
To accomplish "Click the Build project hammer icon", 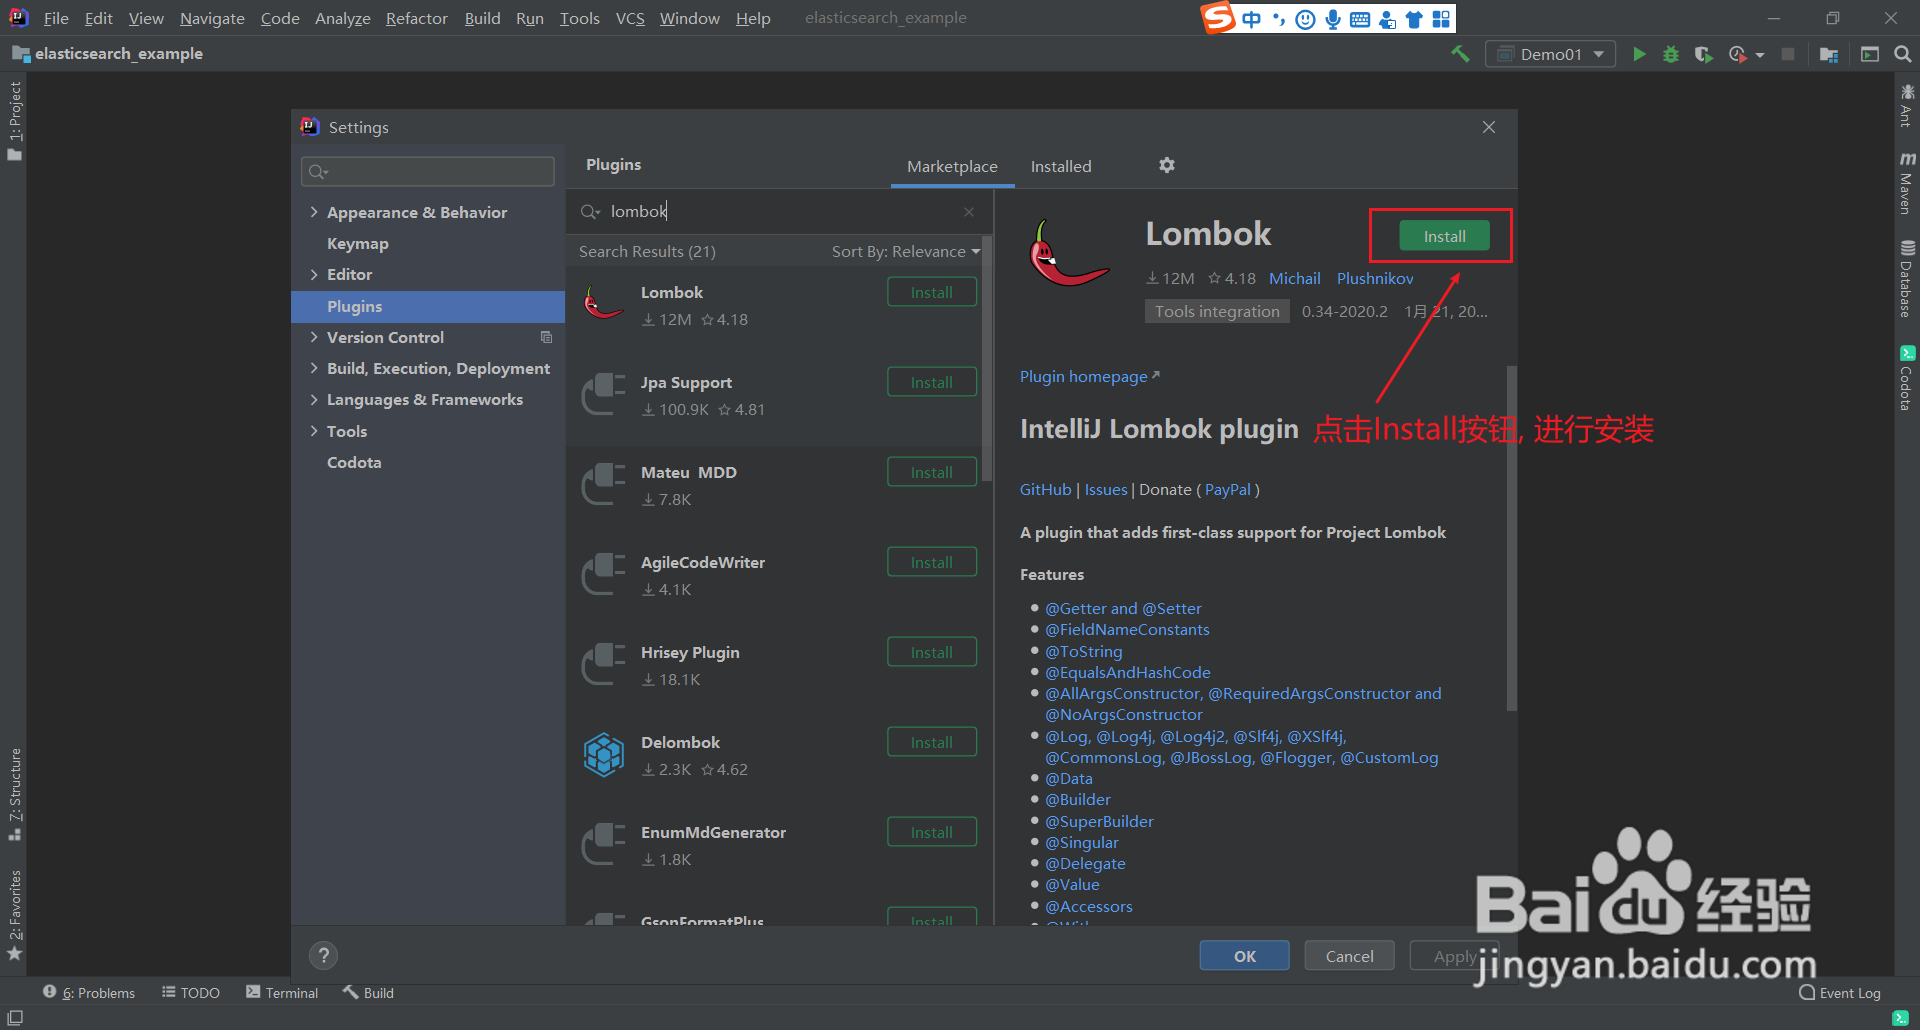I will click(x=1460, y=54).
